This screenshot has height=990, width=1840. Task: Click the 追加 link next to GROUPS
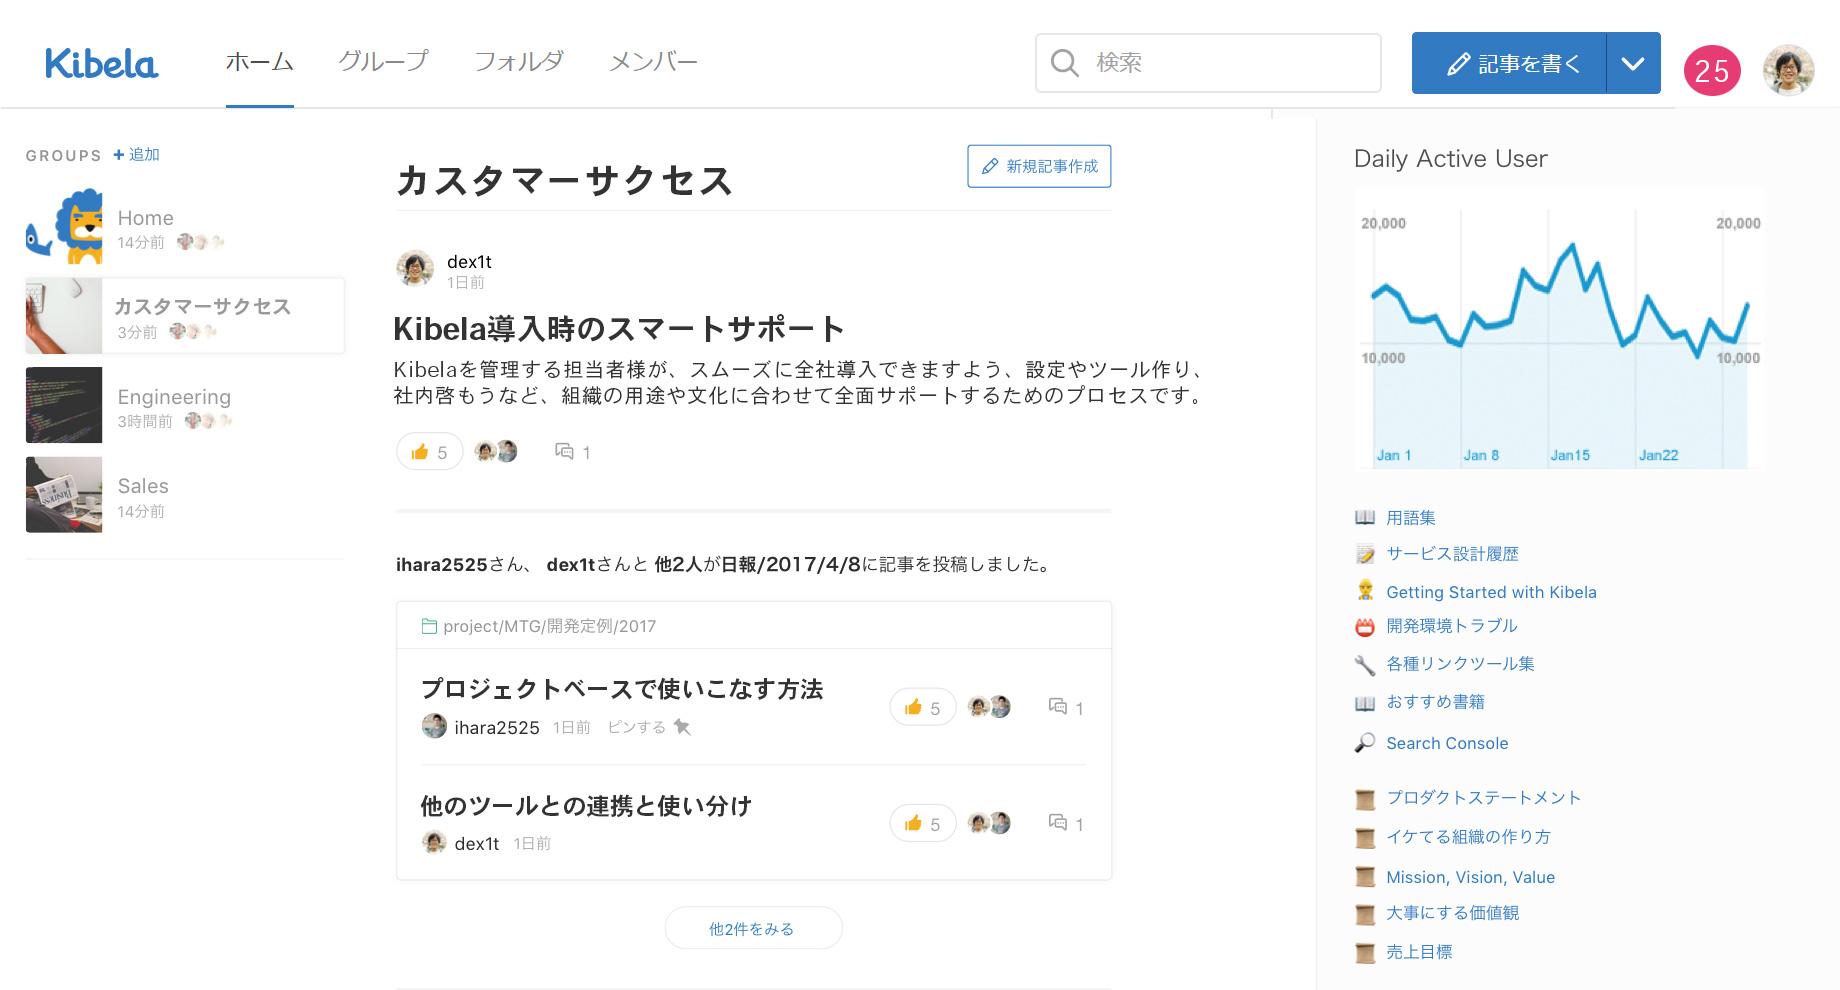[x=137, y=155]
